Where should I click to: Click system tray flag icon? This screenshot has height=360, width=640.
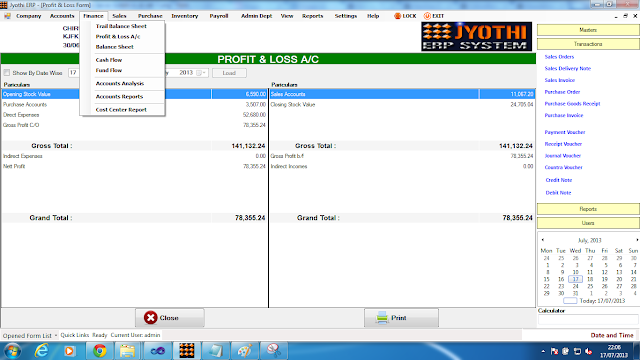click(554, 351)
